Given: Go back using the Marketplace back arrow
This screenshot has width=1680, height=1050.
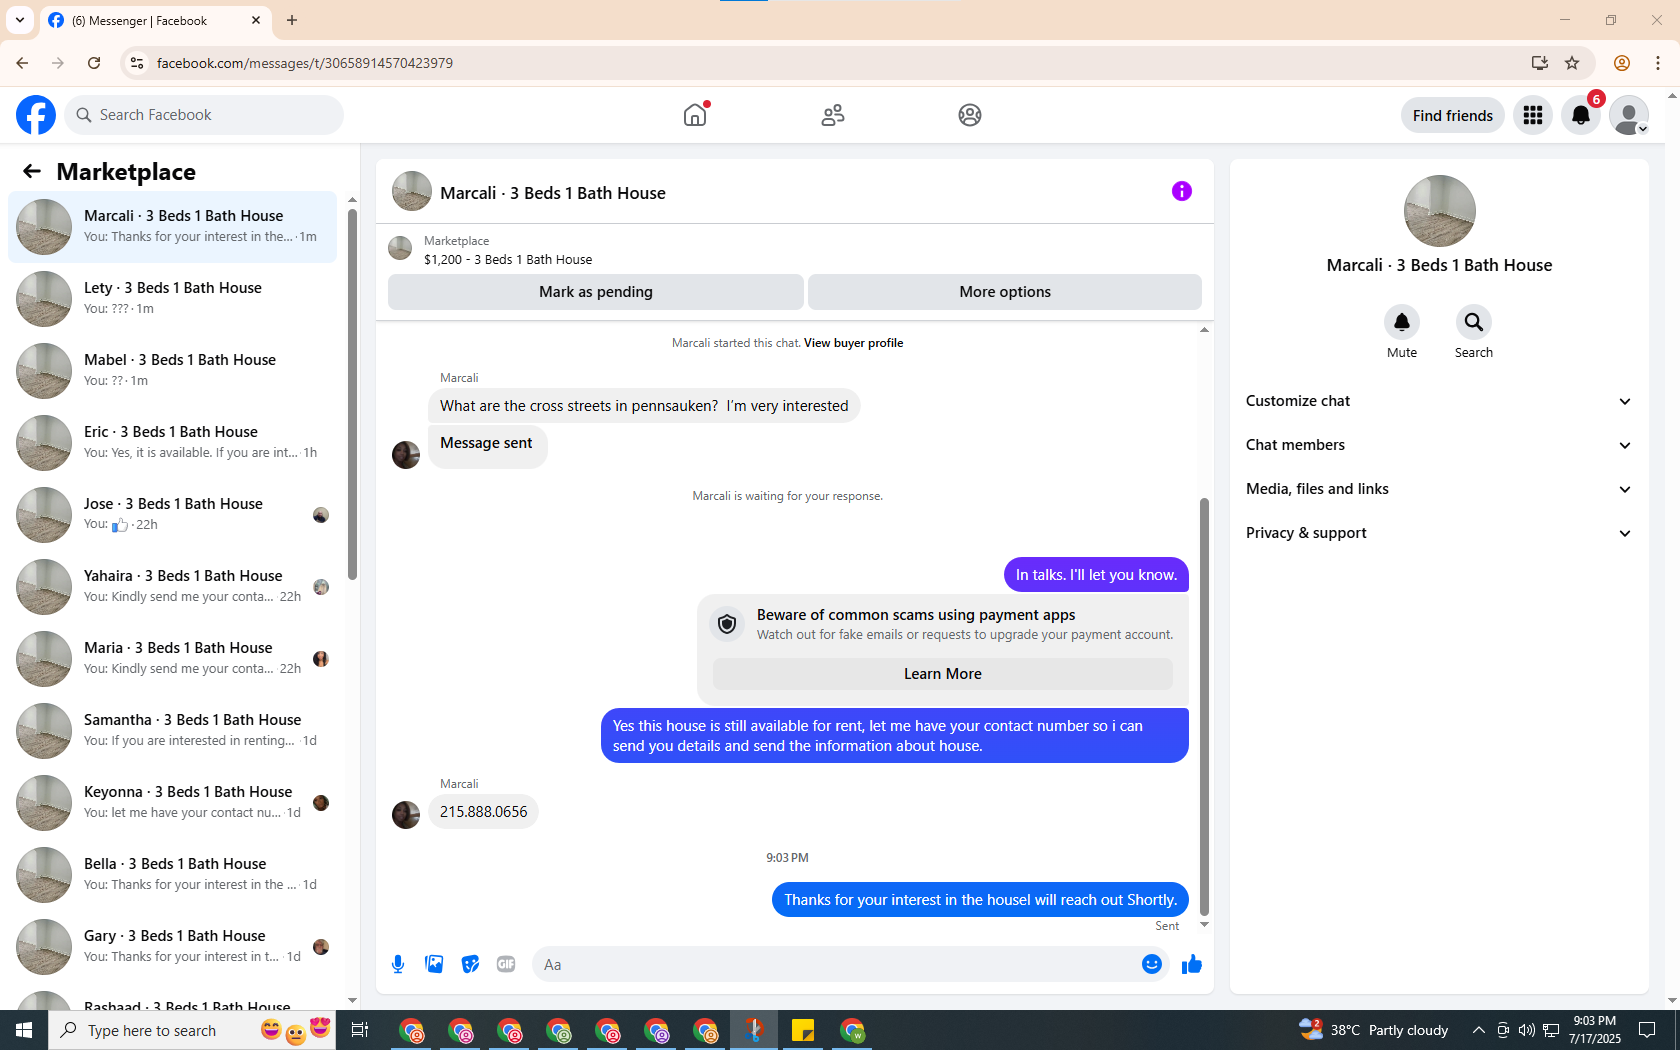Looking at the screenshot, I should [x=32, y=171].
